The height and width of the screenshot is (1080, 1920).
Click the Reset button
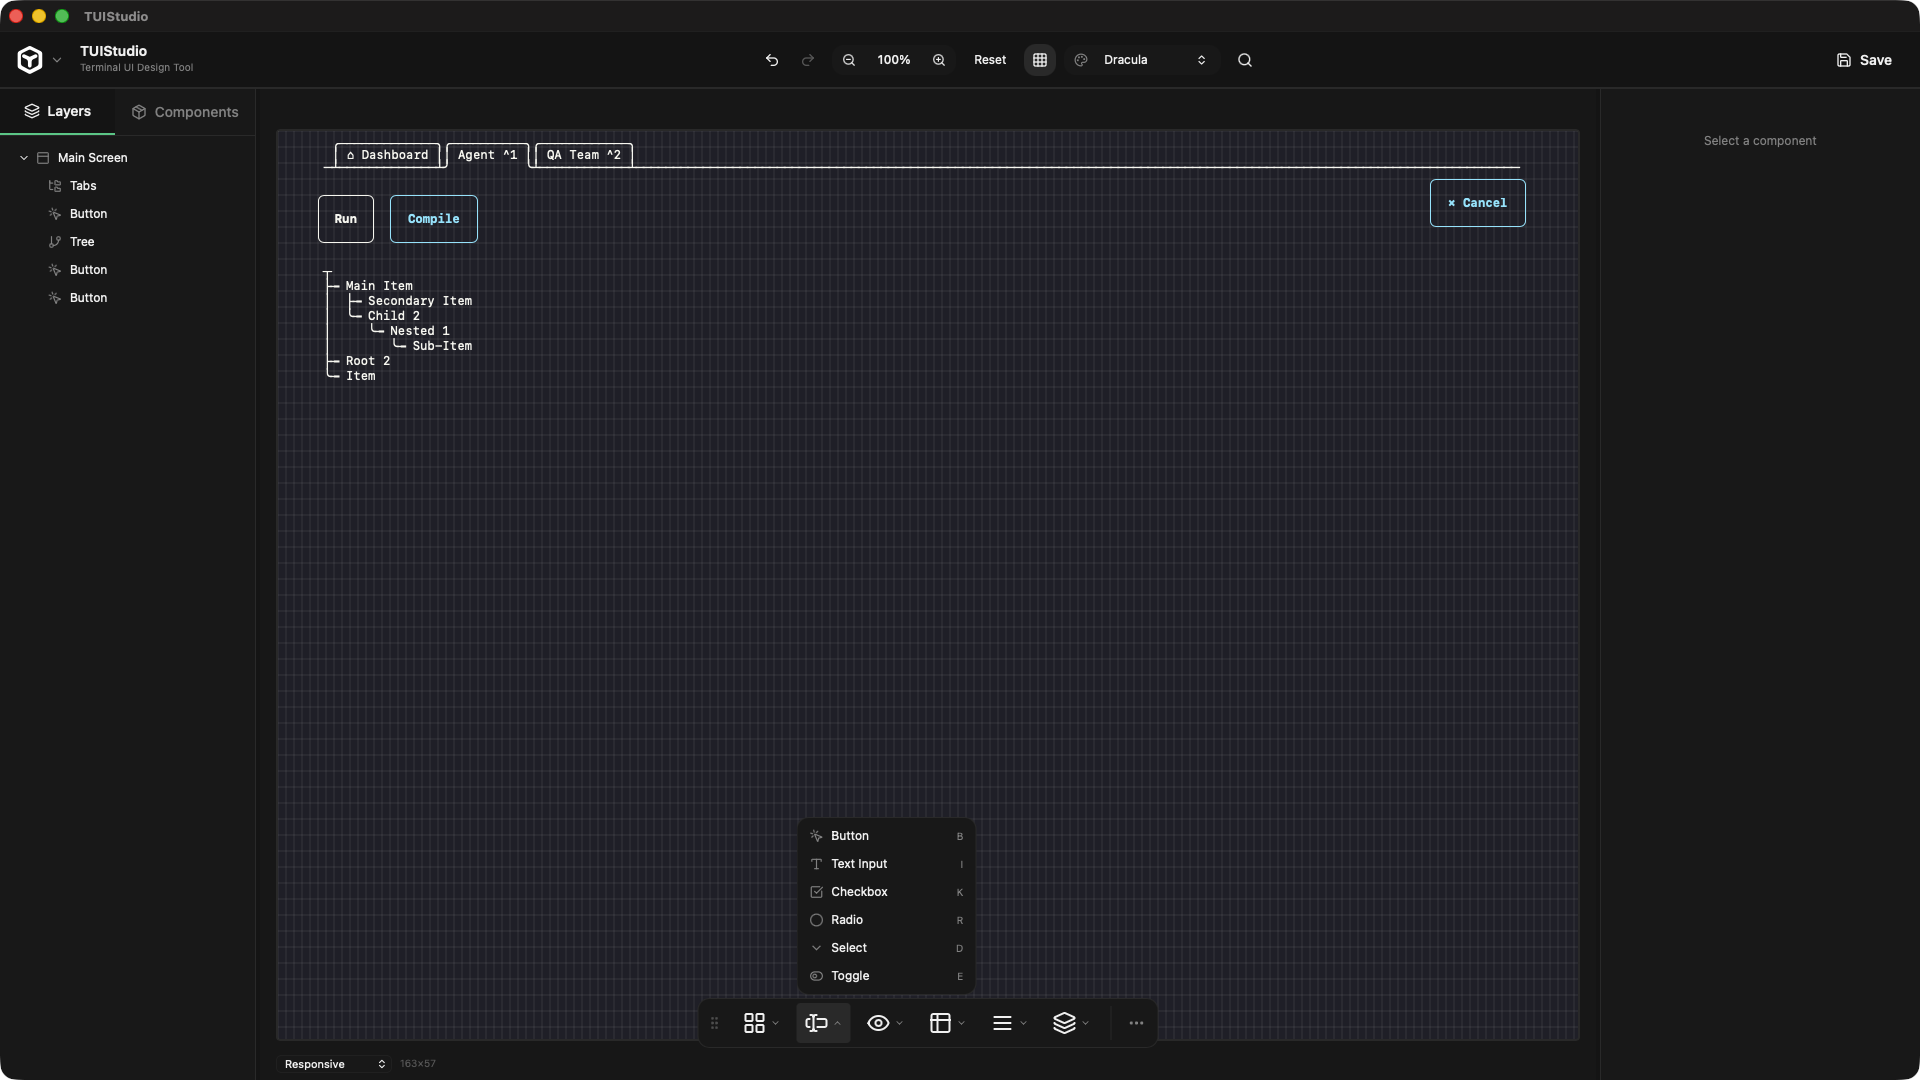pyautogui.click(x=989, y=60)
